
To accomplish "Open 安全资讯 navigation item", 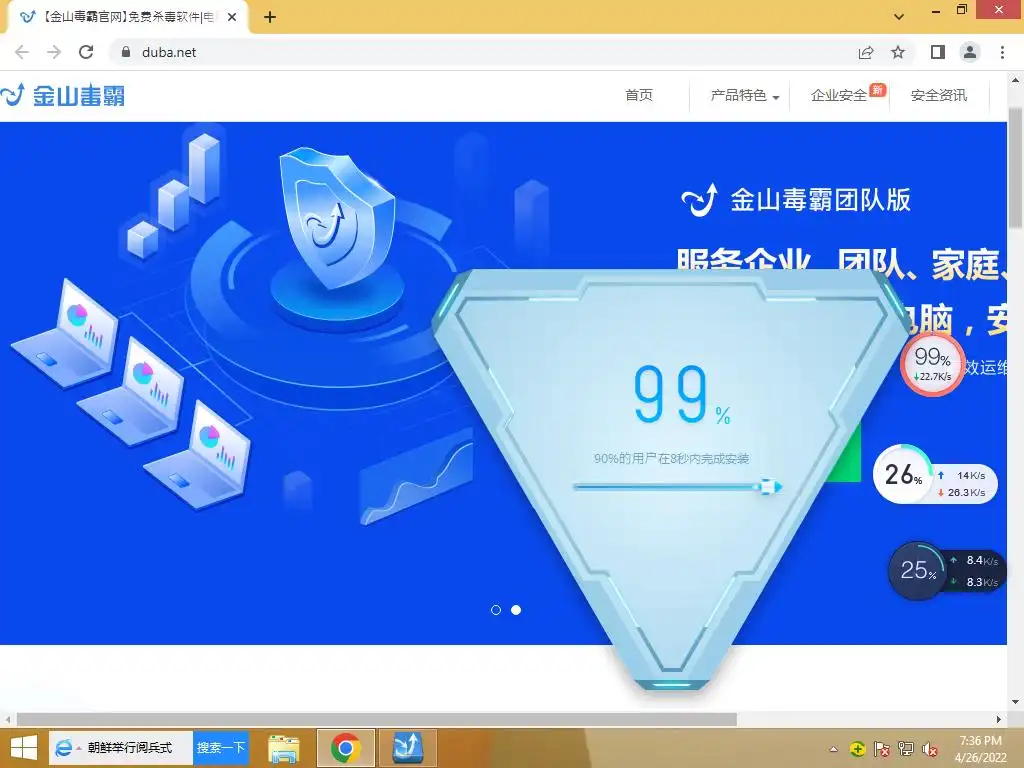I will coord(938,95).
